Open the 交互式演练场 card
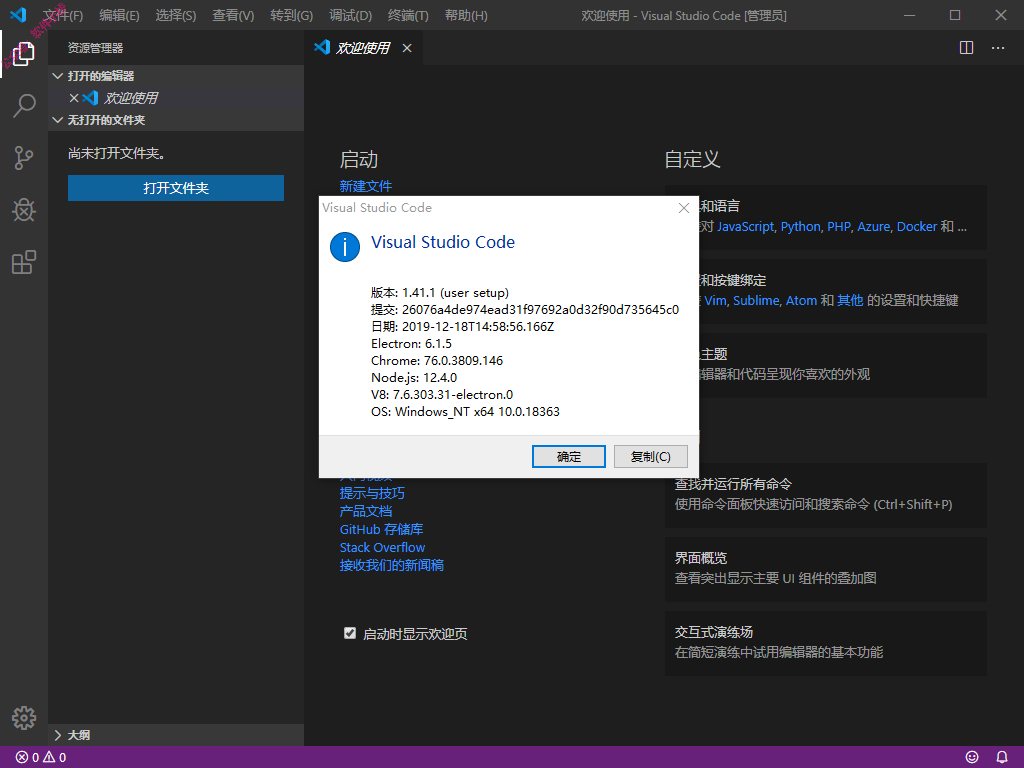Screen dimensions: 1024x768 click(x=825, y=643)
